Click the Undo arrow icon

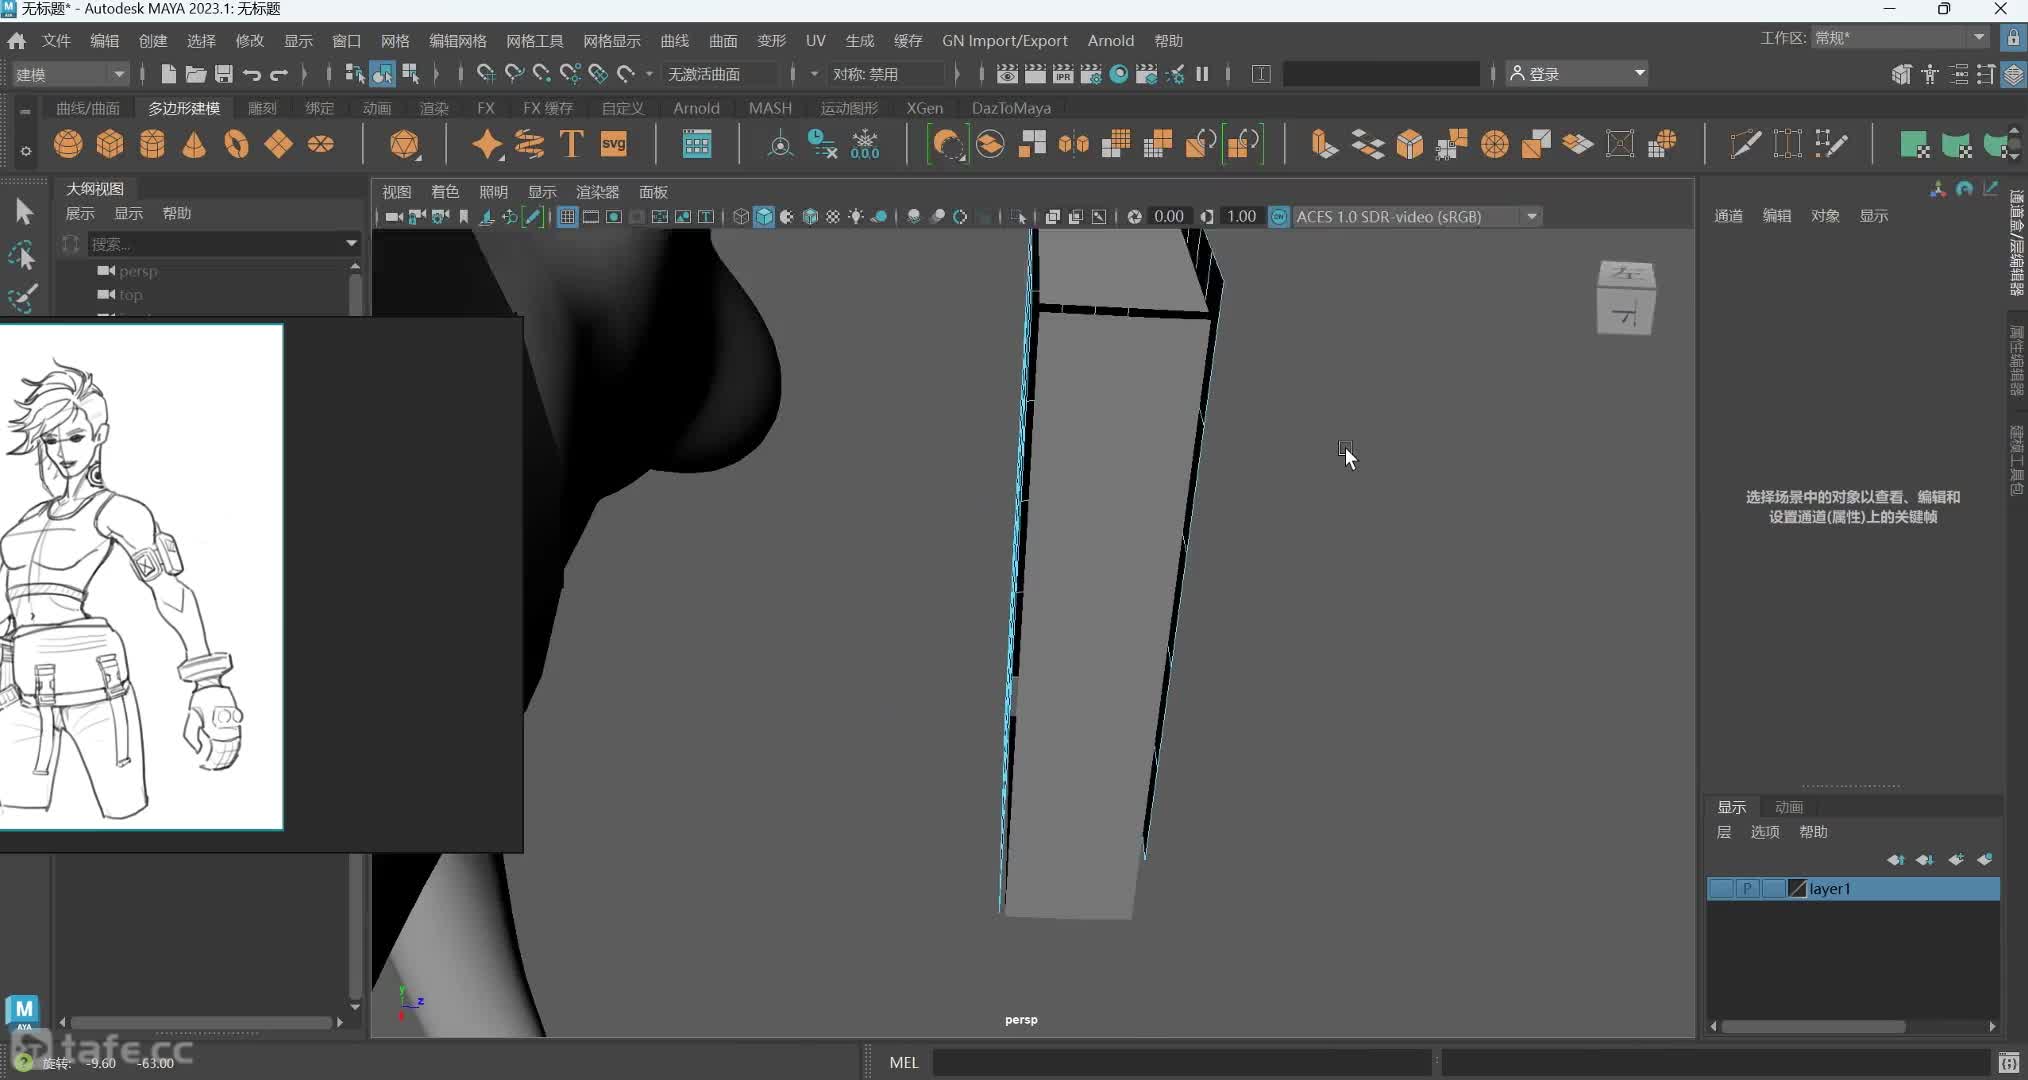coord(252,74)
